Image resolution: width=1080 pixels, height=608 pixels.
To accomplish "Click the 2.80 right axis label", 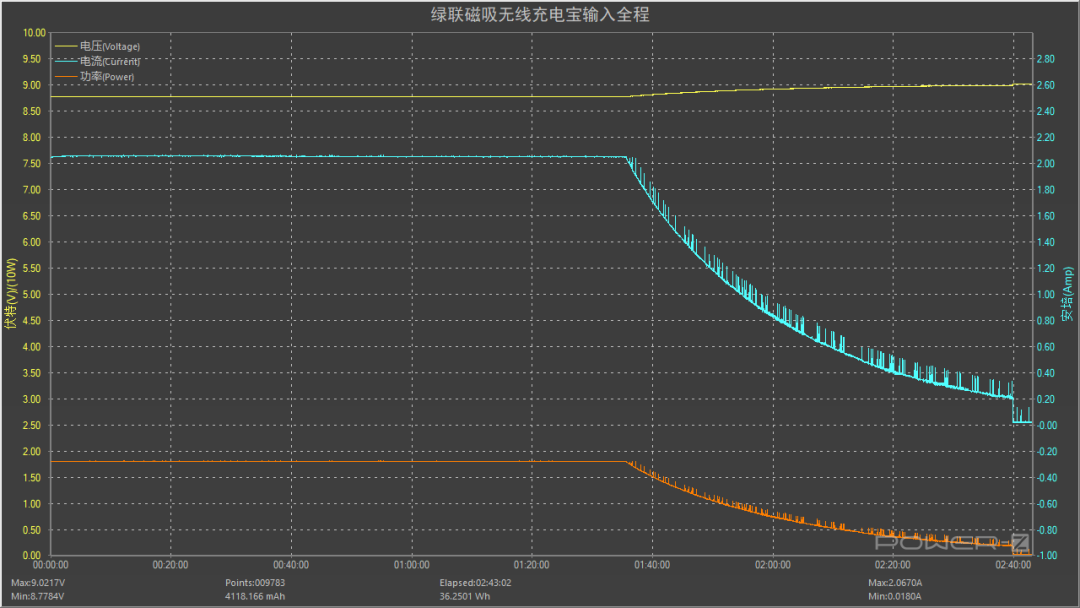I will (x=1046, y=59).
